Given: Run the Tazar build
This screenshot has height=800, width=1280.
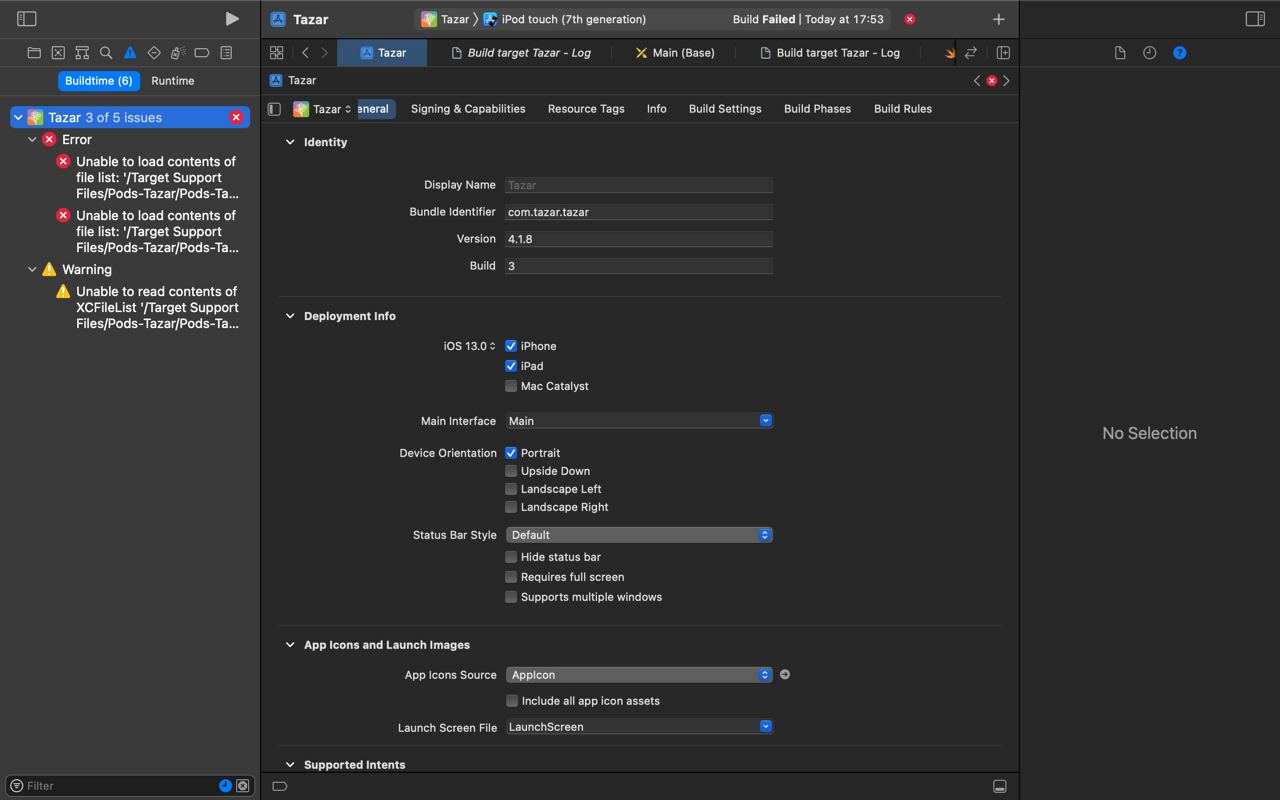Looking at the screenshot, I should (x=232, y=19).
